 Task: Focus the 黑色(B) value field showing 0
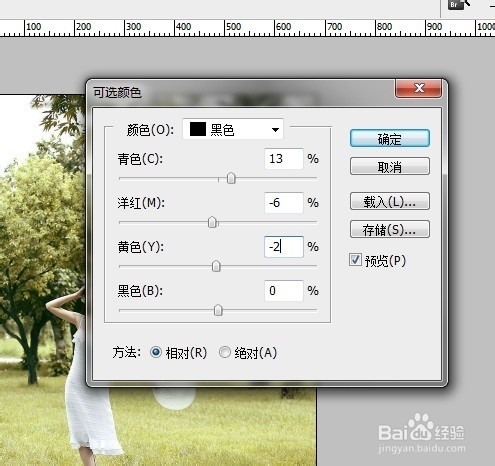pyautogui.click(x=284, y=291)
